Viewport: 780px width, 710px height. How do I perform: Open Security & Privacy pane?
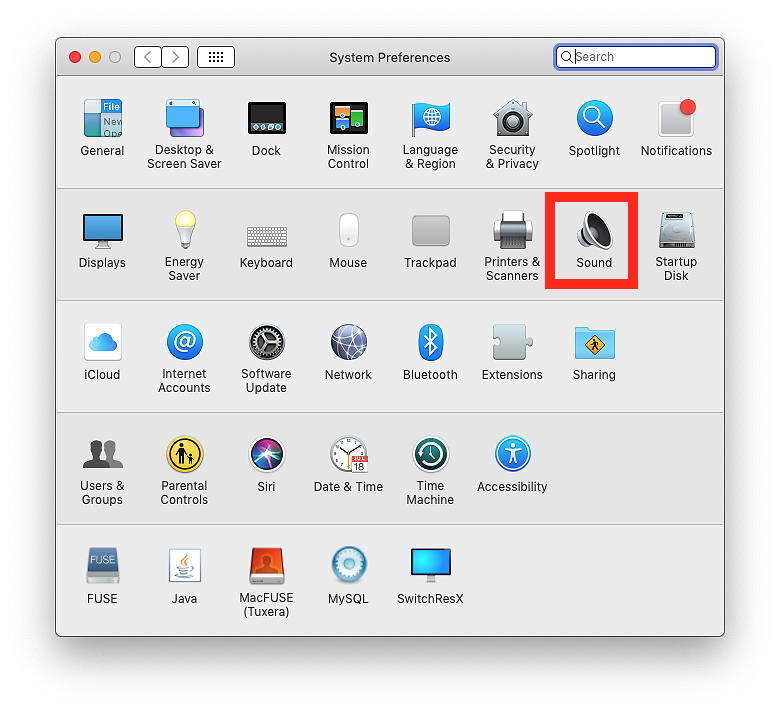coord(512,134)
